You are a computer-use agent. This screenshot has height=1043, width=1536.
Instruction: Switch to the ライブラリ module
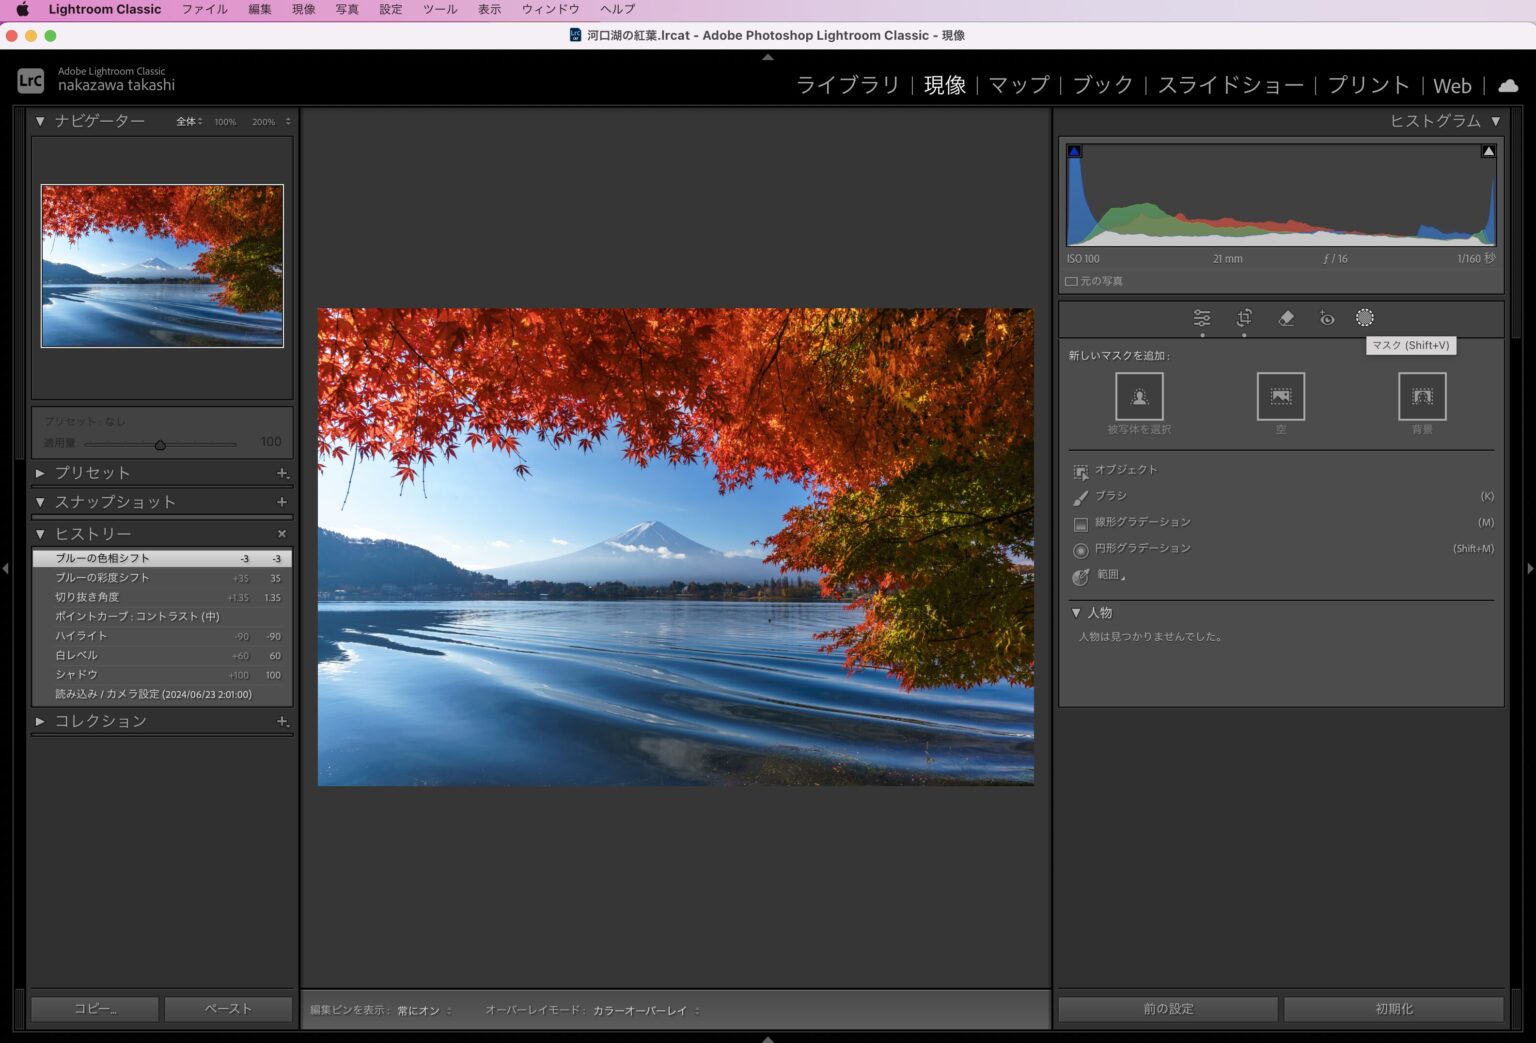[847, 86]
